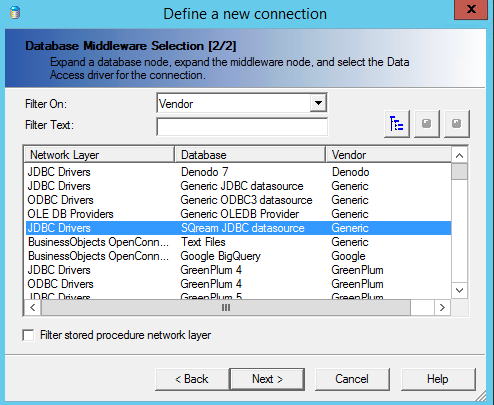Click the list's scroll down arrow

point(459,290)
